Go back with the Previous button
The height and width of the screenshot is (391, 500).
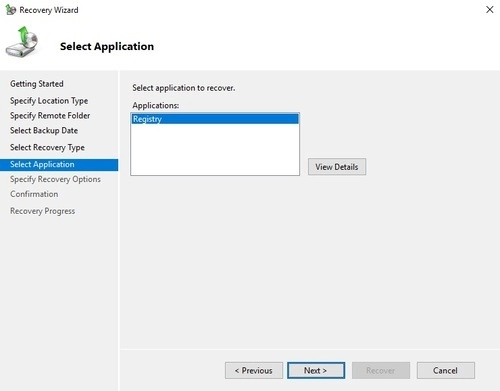254,370
